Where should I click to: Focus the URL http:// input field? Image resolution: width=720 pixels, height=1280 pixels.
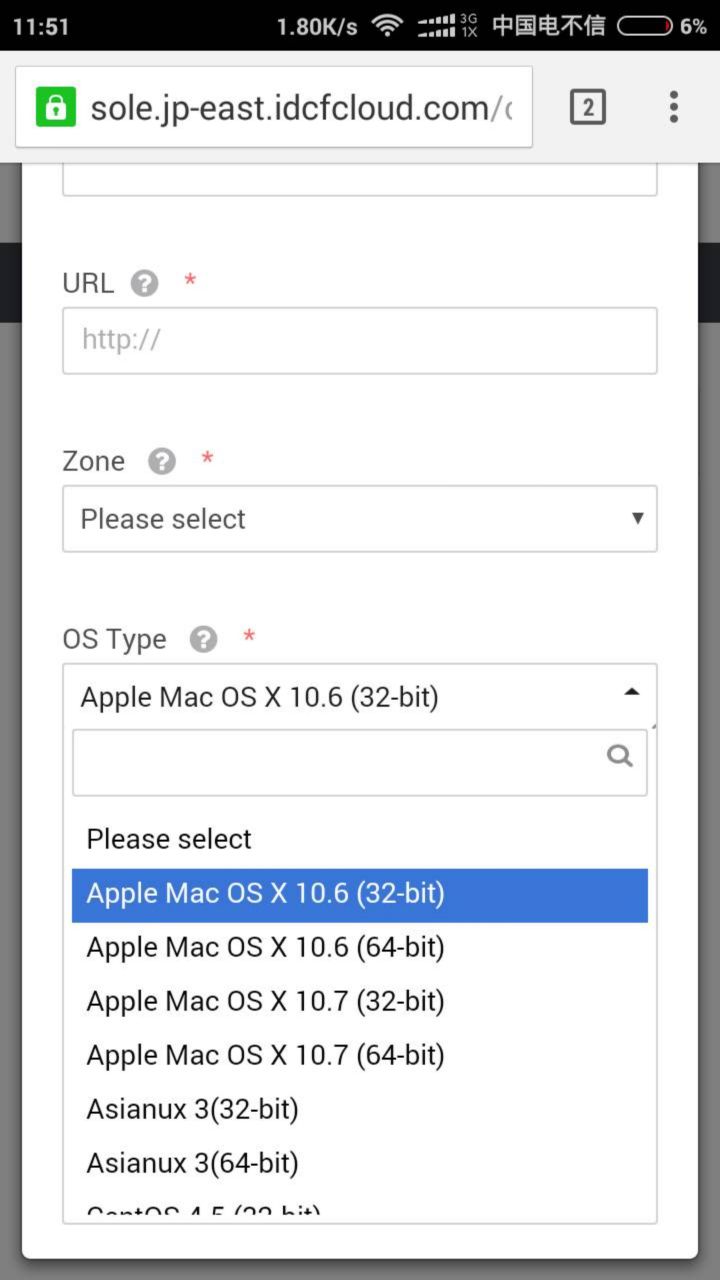click(359, 340)
